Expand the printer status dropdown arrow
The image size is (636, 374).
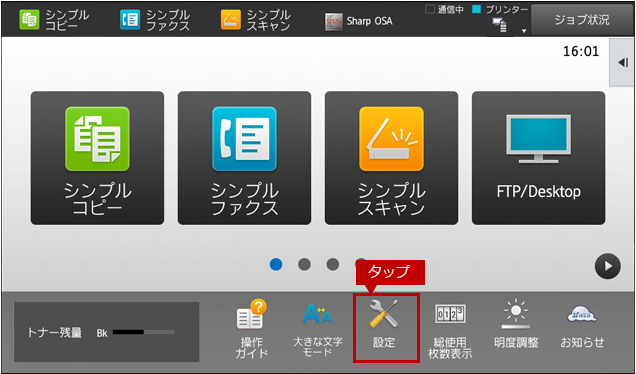tap(524, 31)
